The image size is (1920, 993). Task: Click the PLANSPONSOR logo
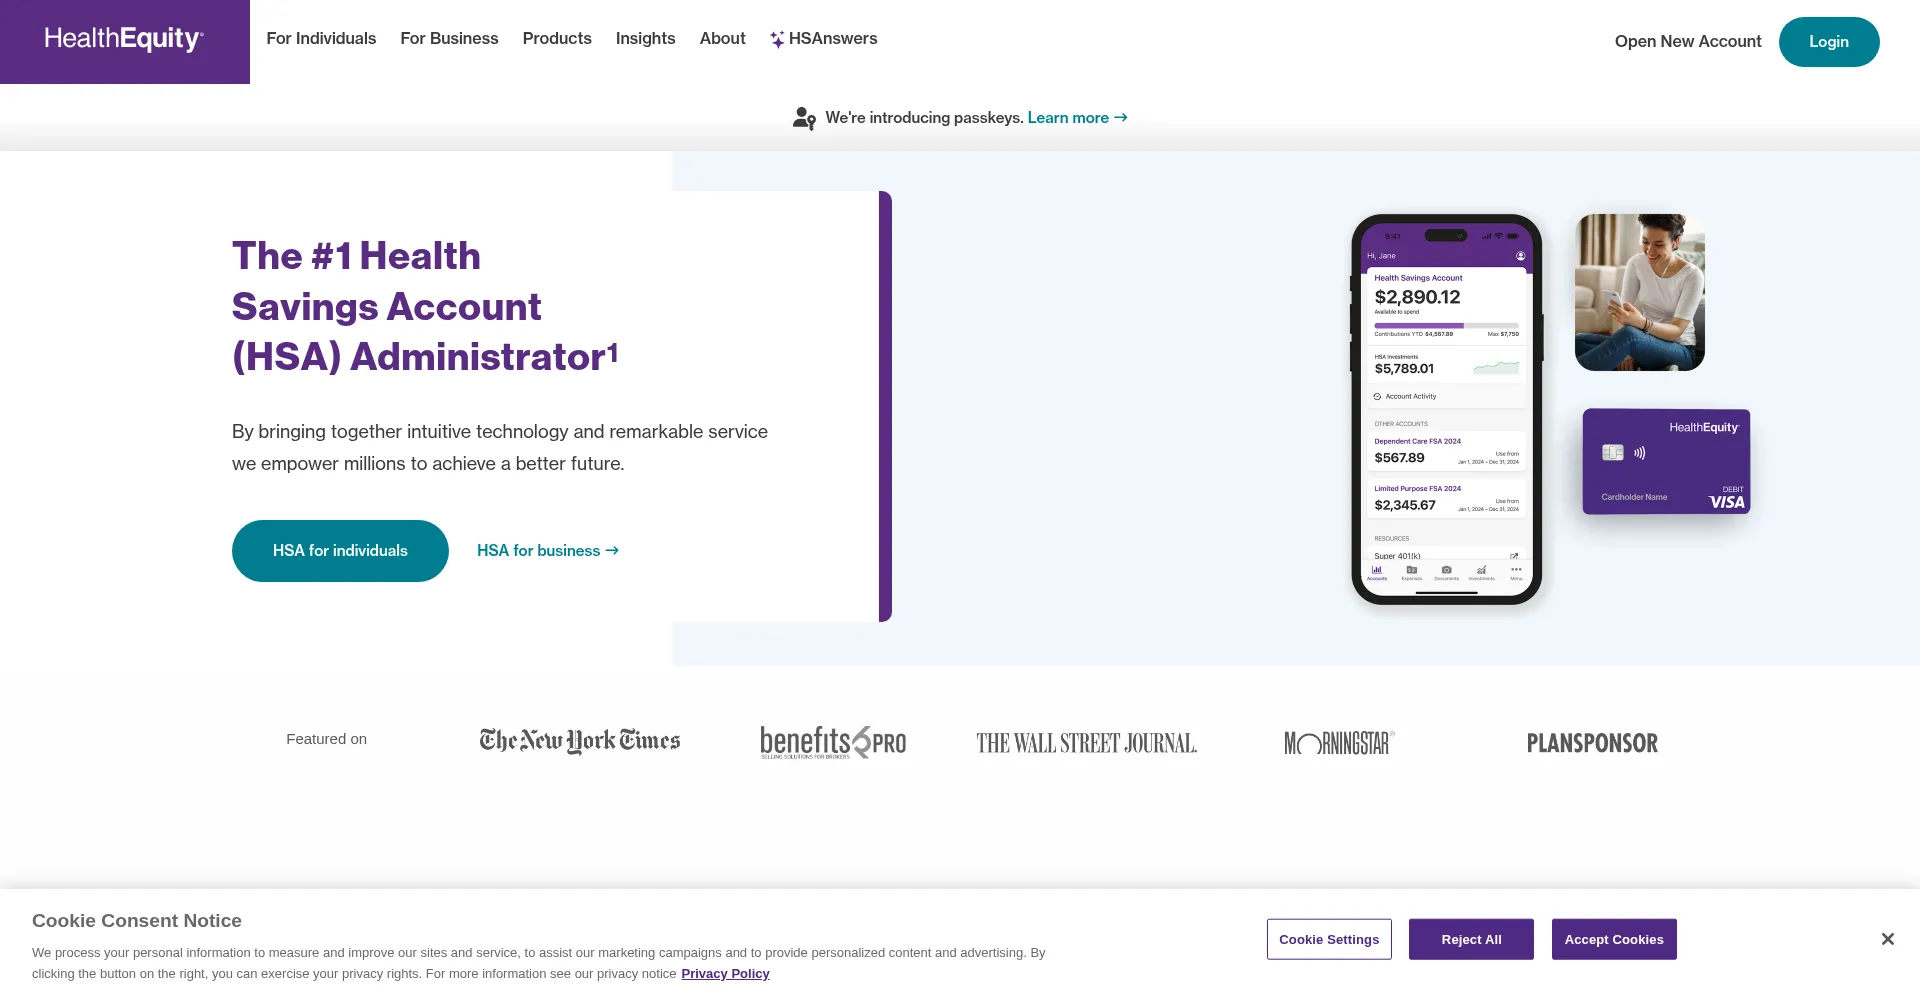(x=1592, y=743)
